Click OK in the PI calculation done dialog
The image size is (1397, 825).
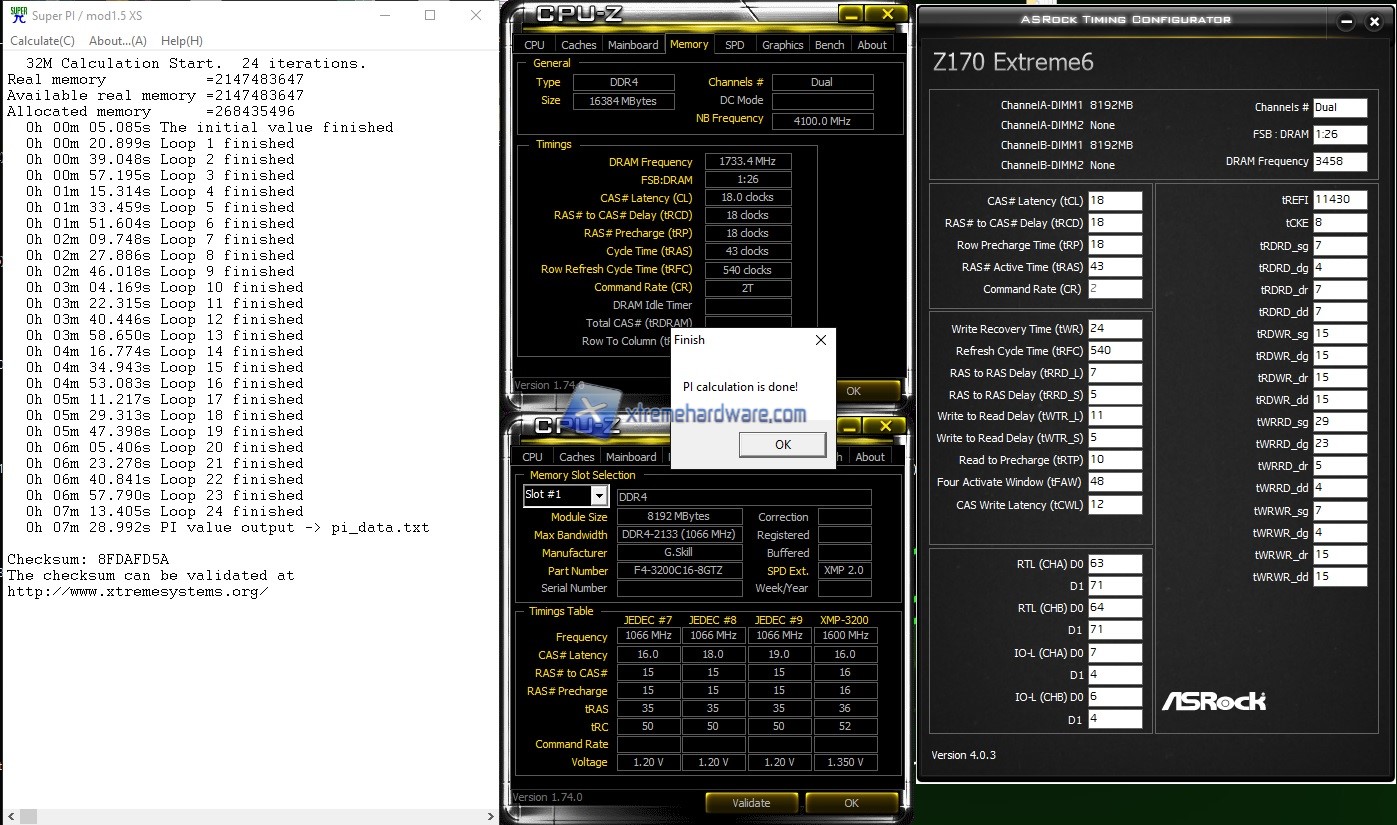[x=781, y=444]
